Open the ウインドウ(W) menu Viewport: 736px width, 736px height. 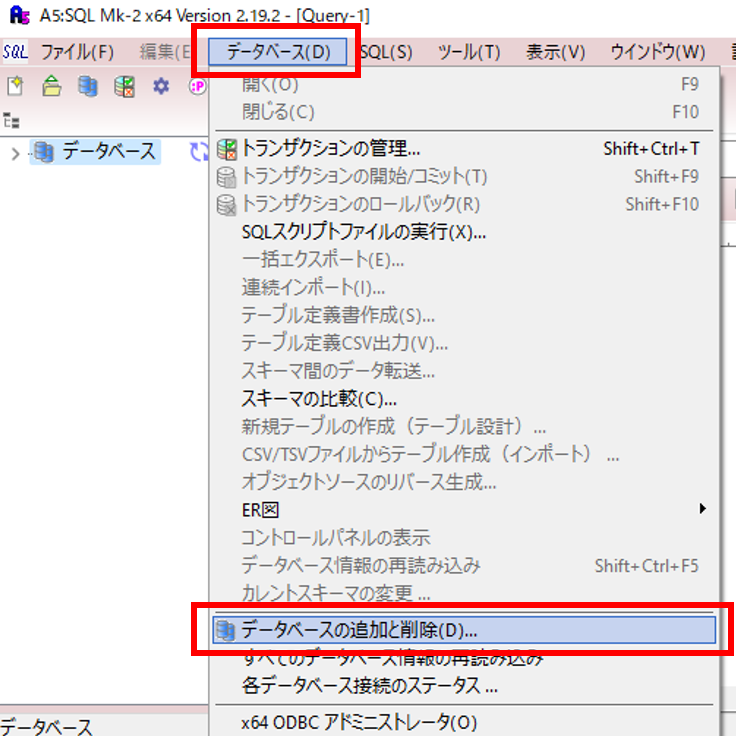click(x=658, y=52)
